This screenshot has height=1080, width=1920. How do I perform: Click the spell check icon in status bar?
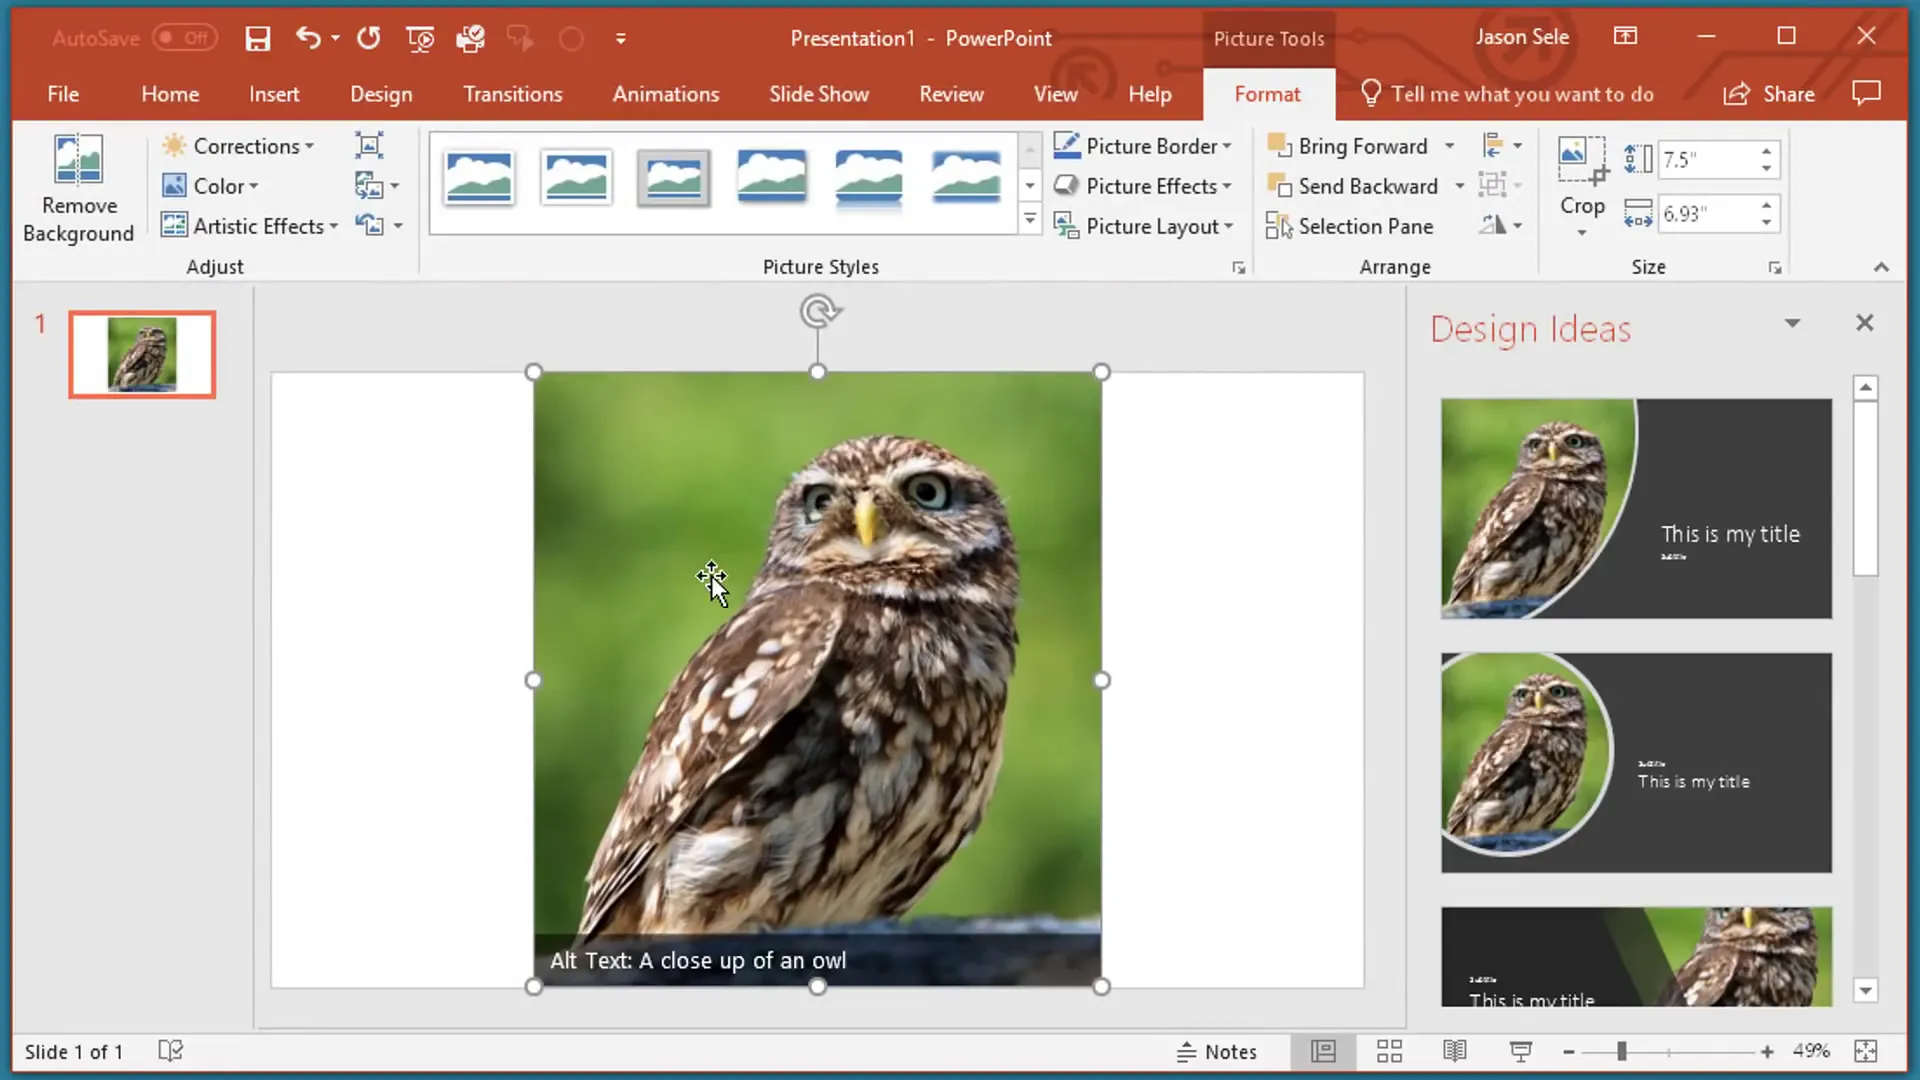(x=171, y=1051)
